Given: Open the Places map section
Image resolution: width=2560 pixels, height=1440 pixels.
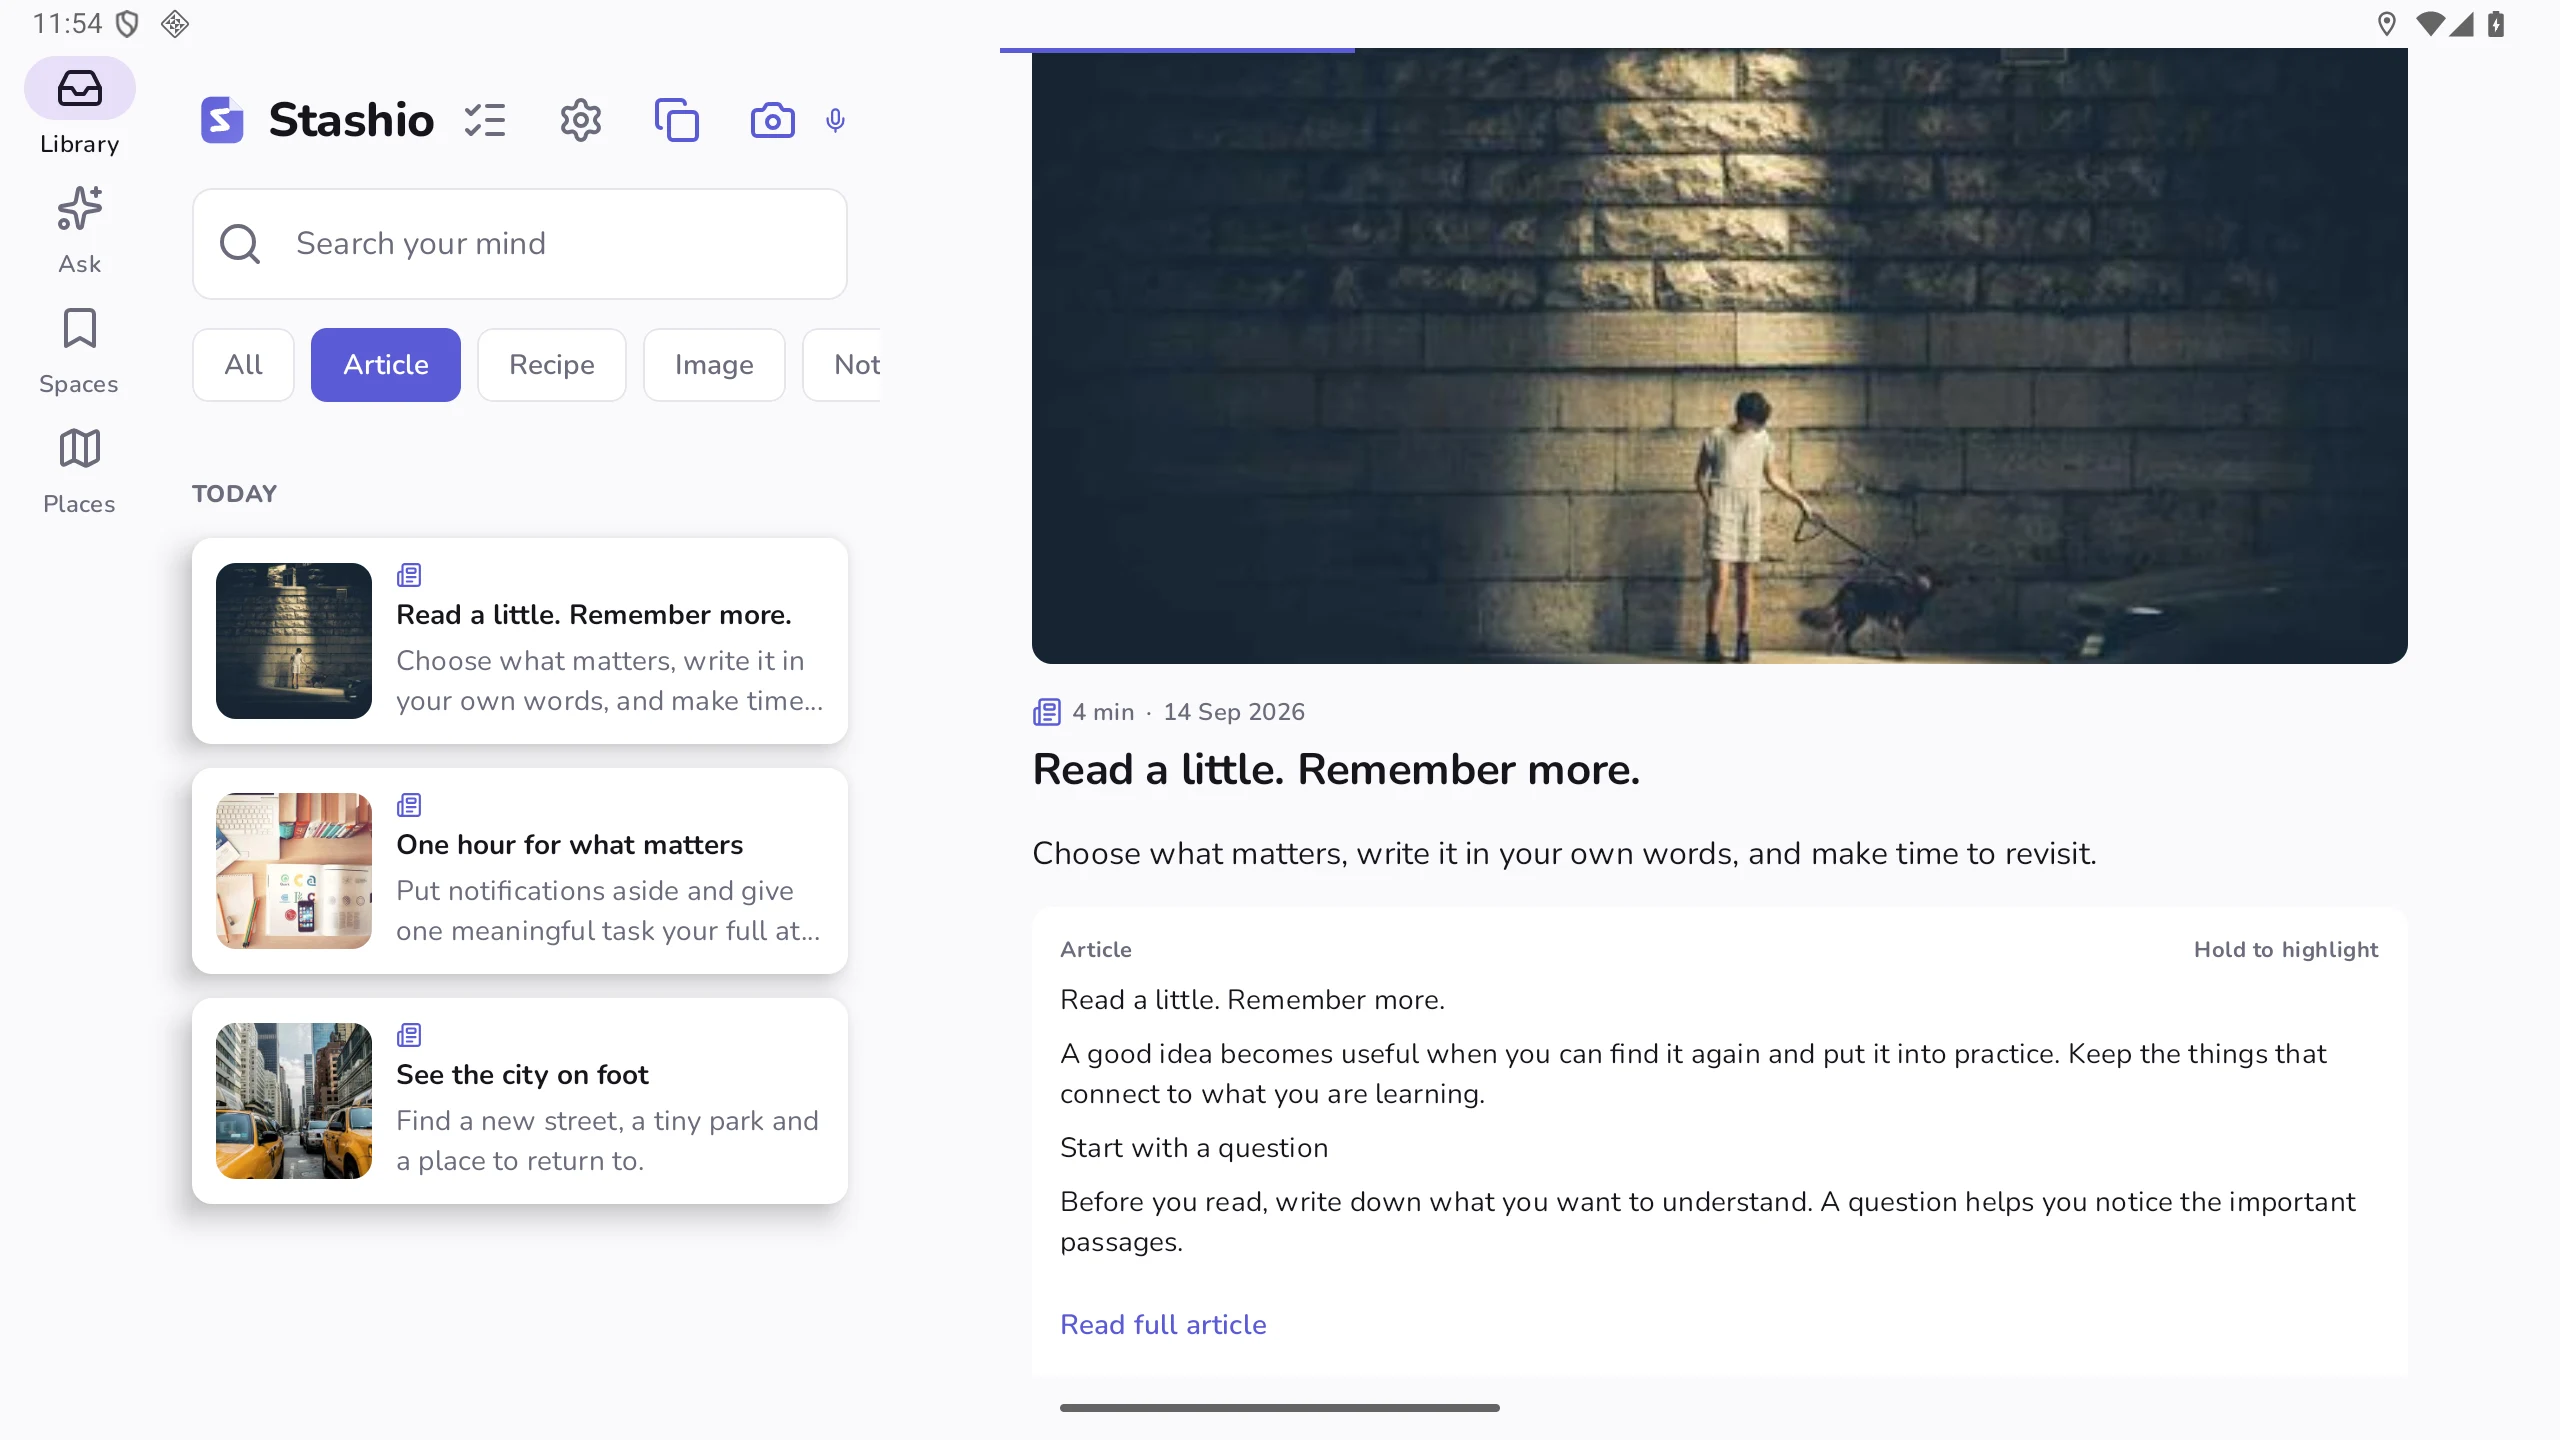Looking at the screenshot, I should pyautogui.click(x=79, y=470).
